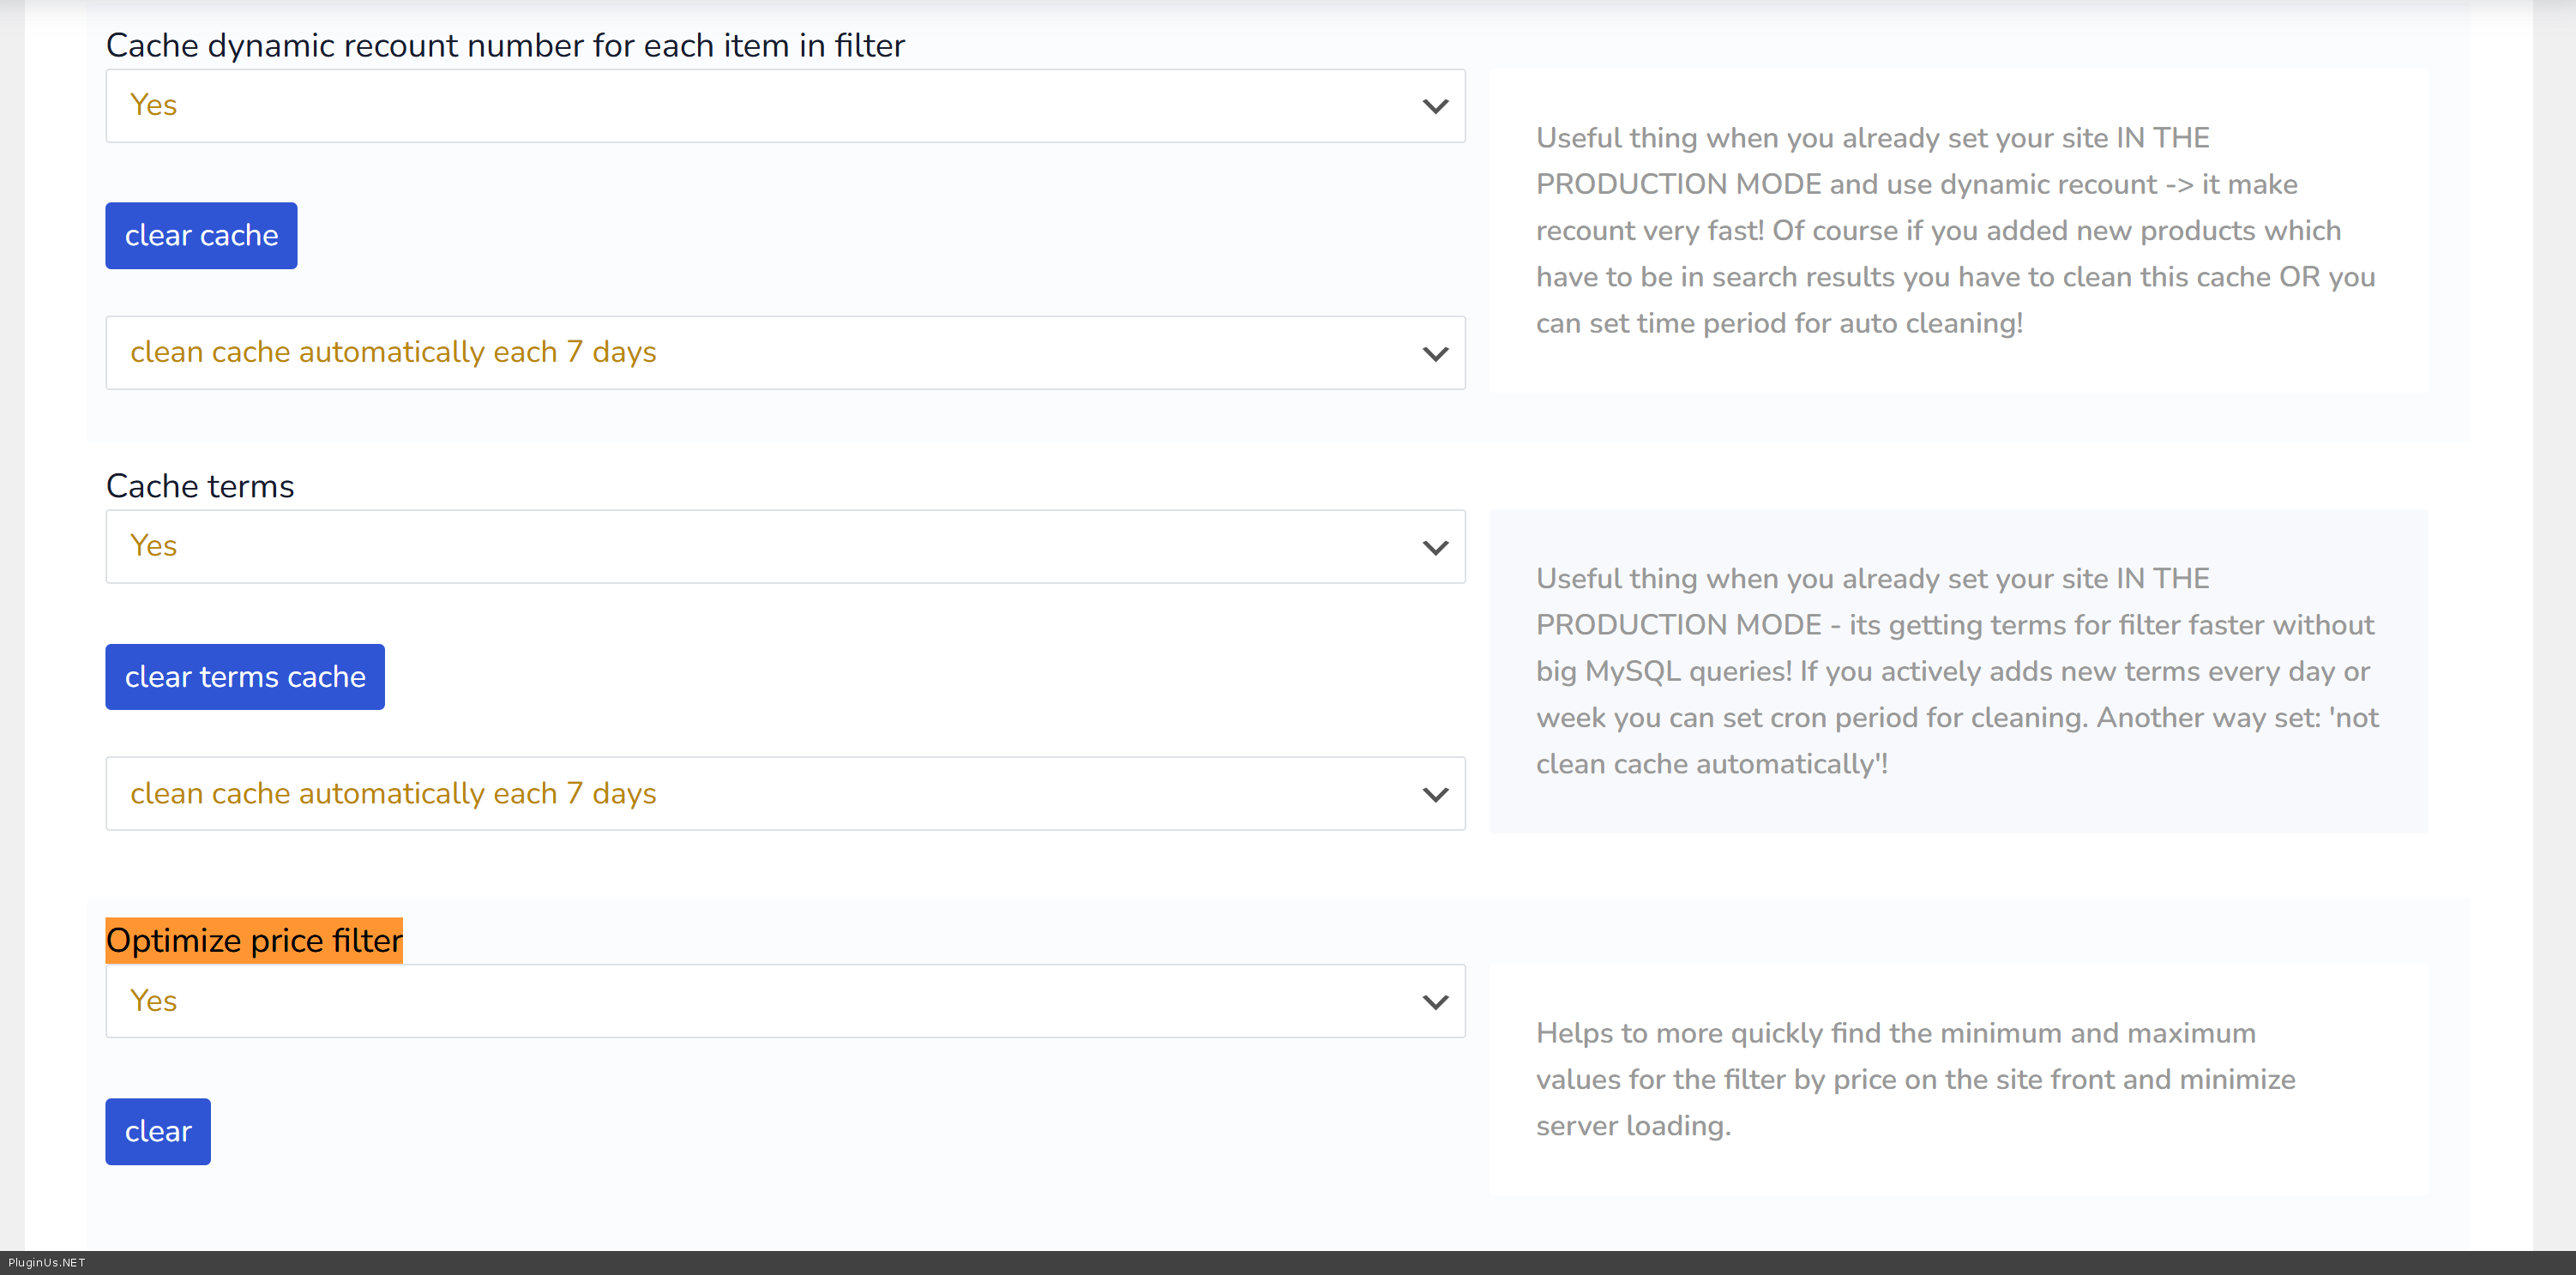Click chevron arrow of auto-clean dropdown below clear cache
This screenshot has width=2576, height=1275.
(1435, 353)
